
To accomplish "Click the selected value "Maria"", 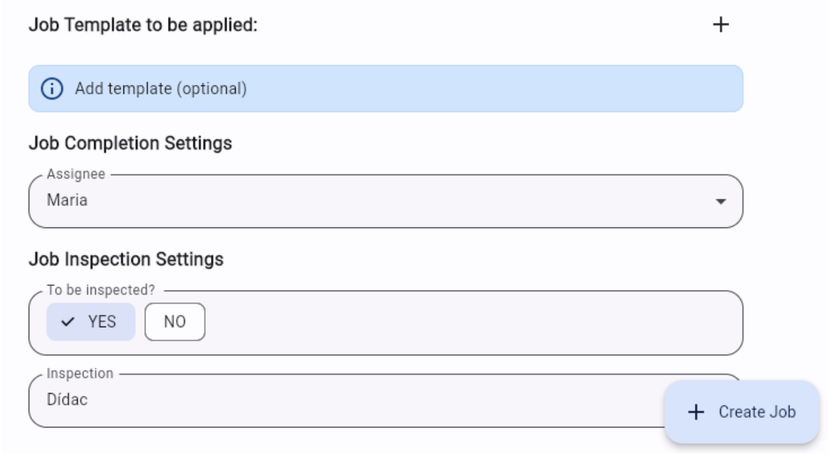I will (67, 201).
